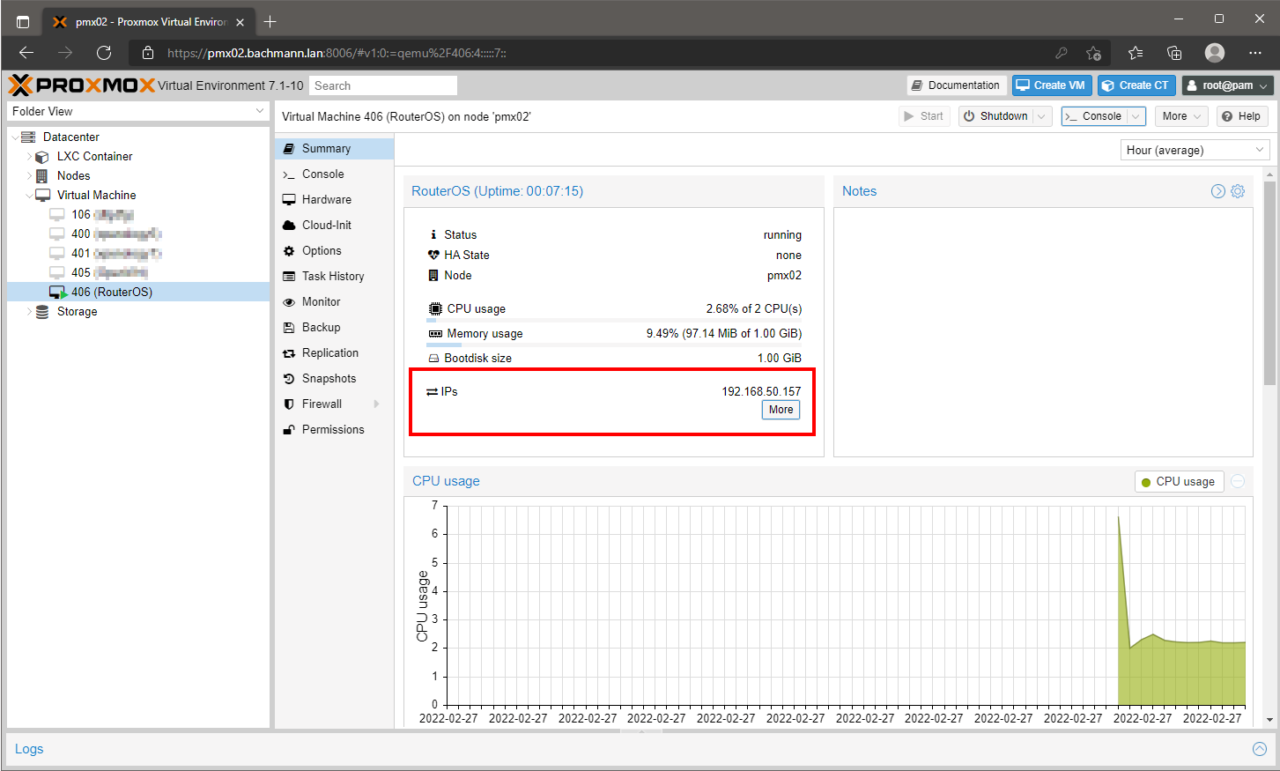Open the Summary tab
The image size is (1280, 771).
point(334,148)
